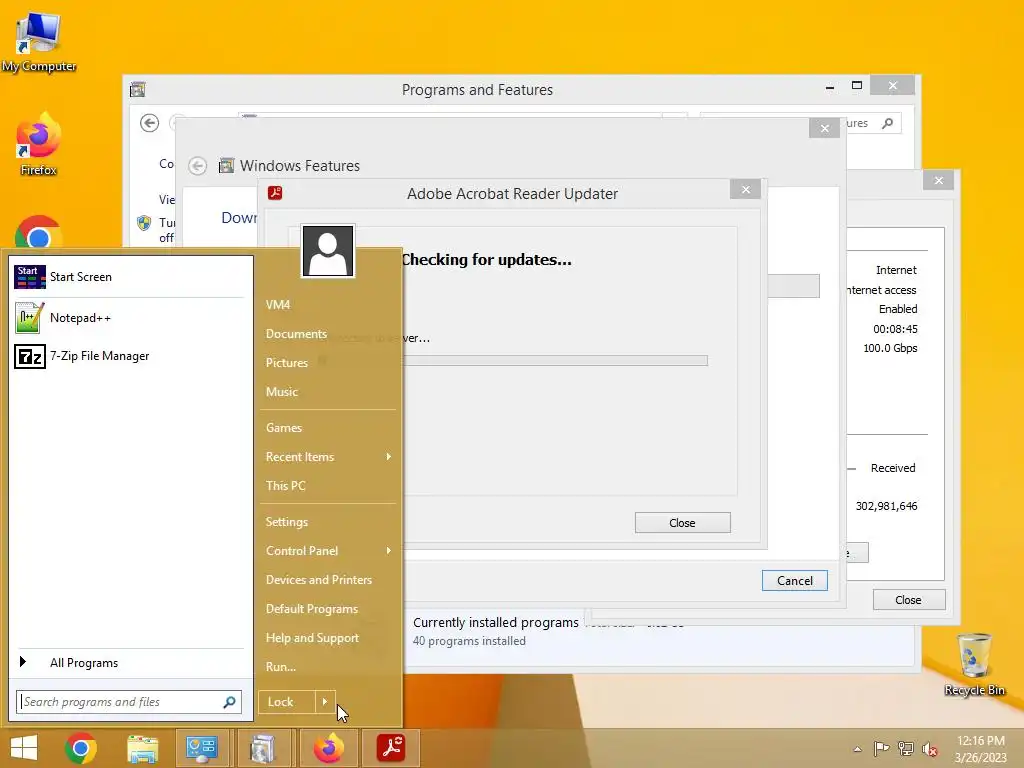1024x768 pixels.
Task: Click the user account picture in Start menu
Action: point(328,251)
